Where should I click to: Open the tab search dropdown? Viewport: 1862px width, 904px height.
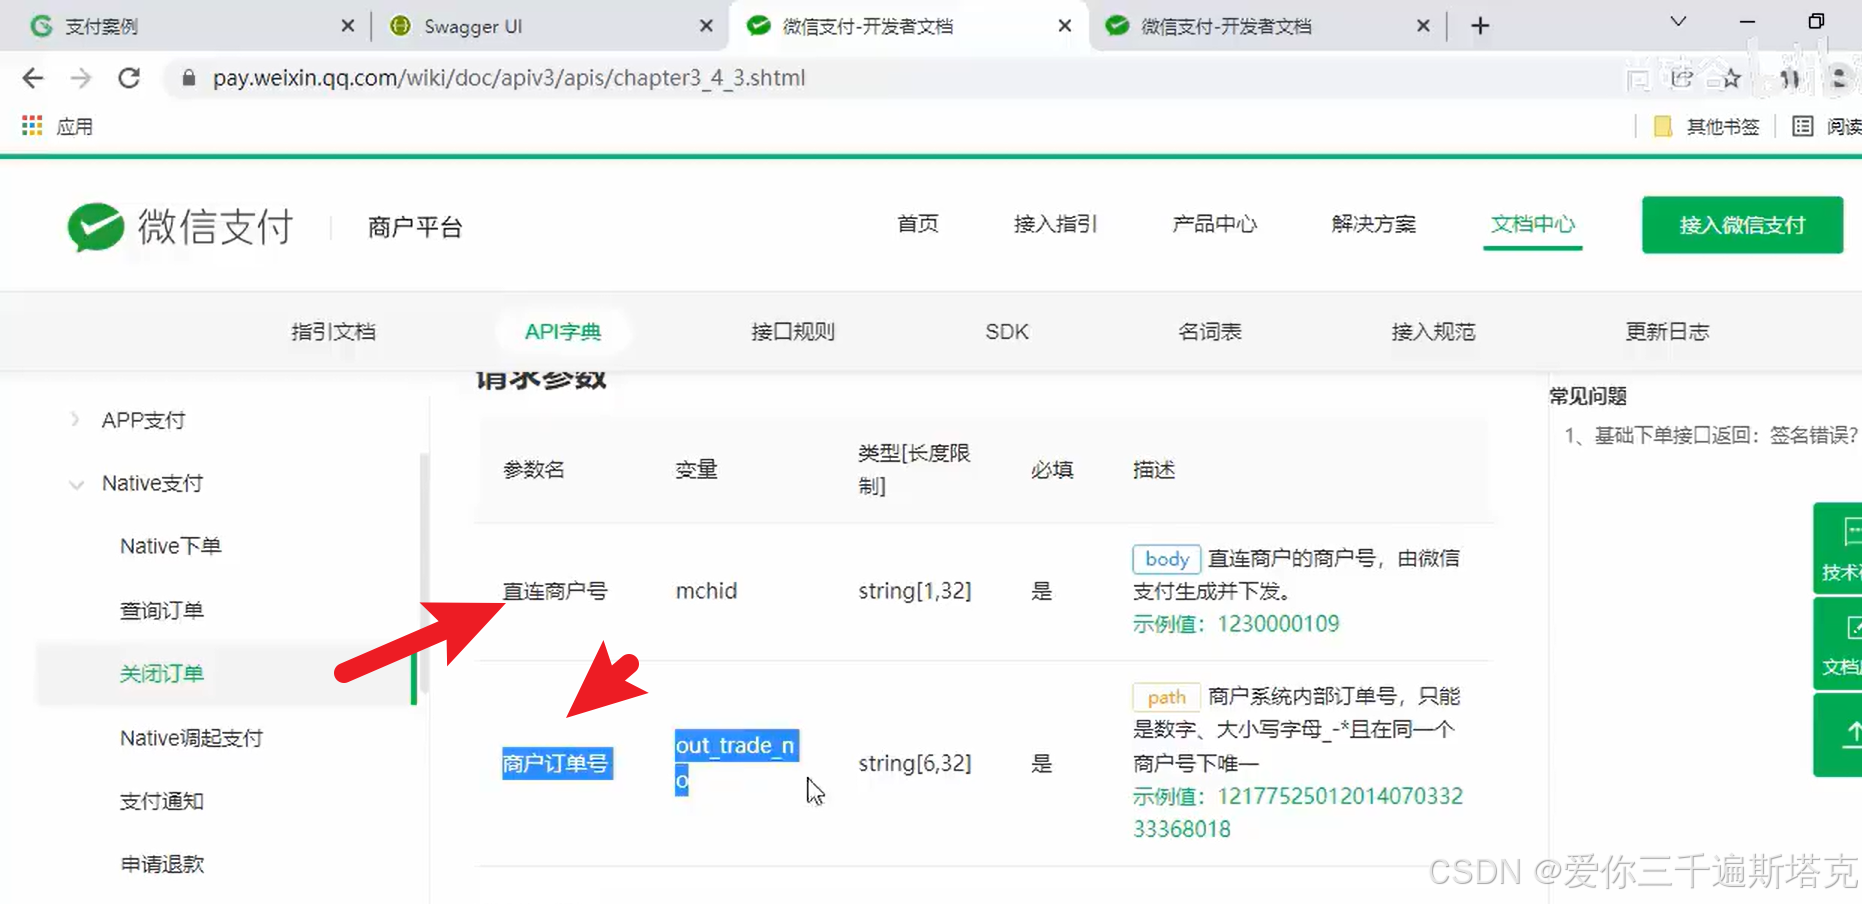pos(1679,21)
